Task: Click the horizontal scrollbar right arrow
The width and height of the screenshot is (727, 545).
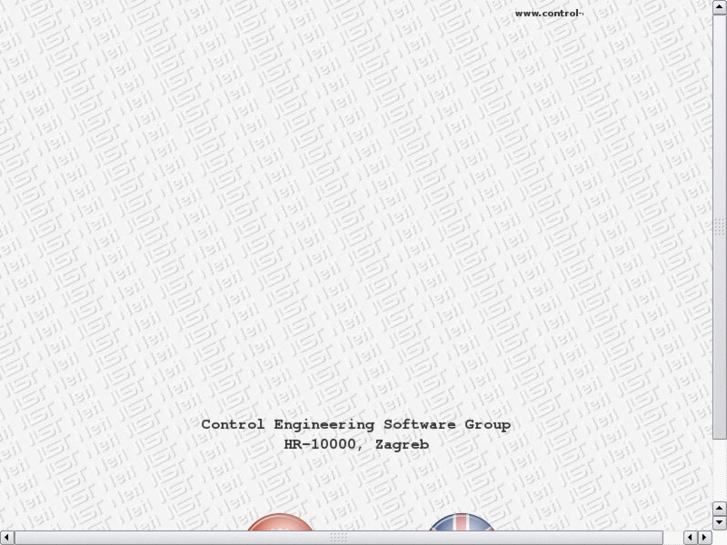Action: [x=705, y=538]
